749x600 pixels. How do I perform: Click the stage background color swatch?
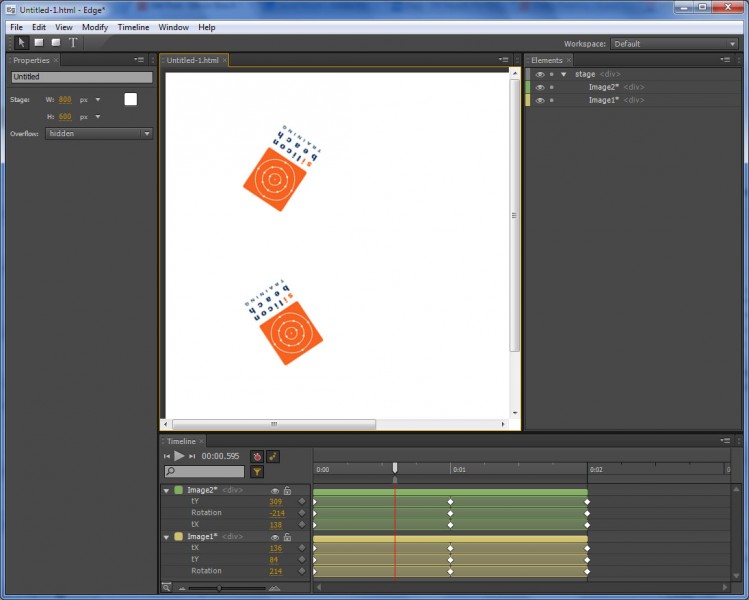(x=130, y=99)
